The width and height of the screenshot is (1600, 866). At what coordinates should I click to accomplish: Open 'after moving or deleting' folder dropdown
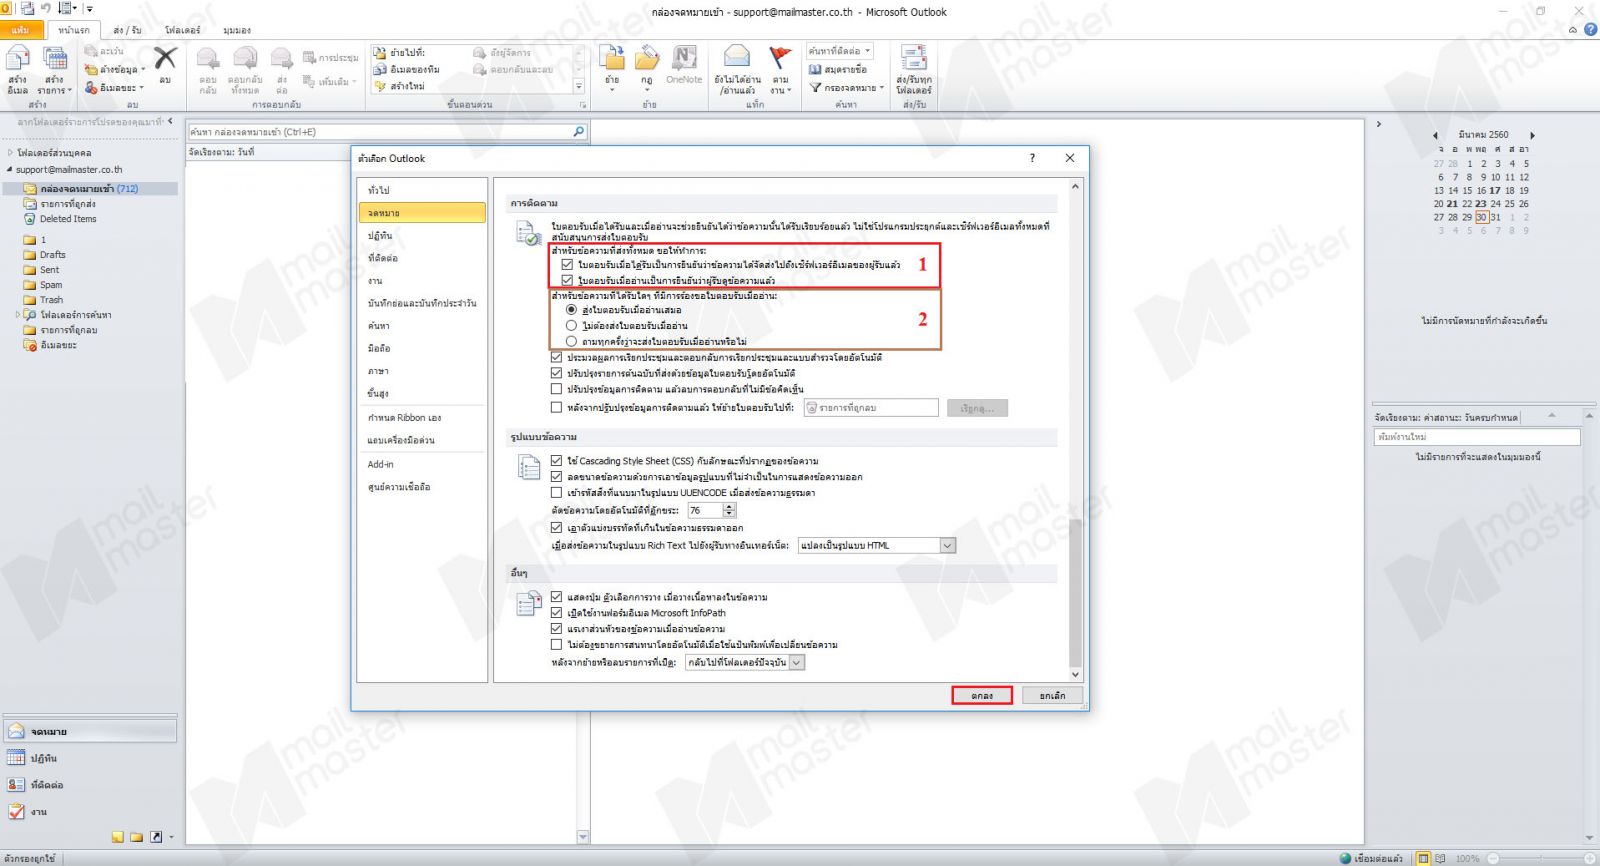point(797,662)
